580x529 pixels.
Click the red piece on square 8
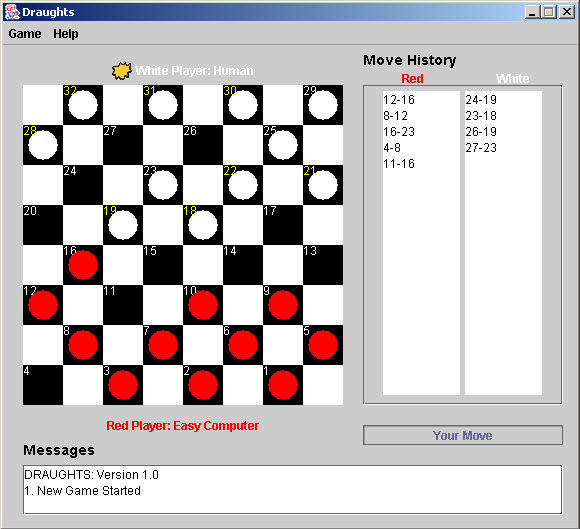pos(83,345)
